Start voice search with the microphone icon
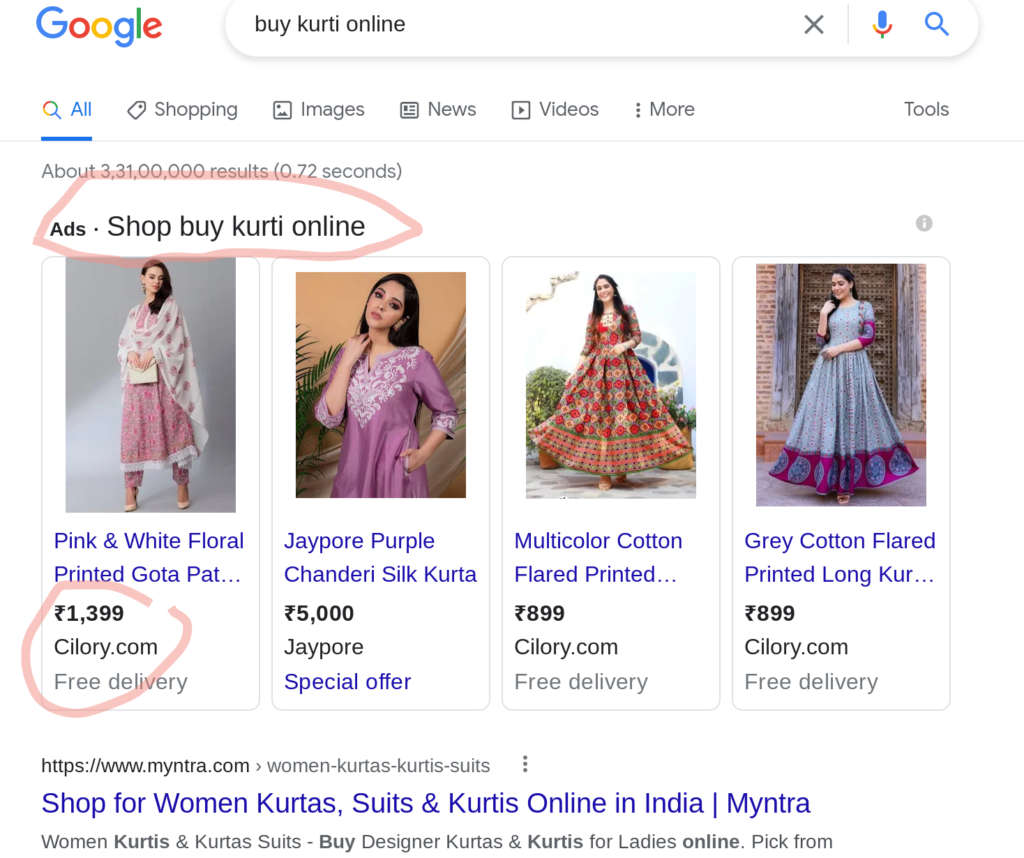The height and width of the screenshot is (858, 1024). (x=882, y=25)
